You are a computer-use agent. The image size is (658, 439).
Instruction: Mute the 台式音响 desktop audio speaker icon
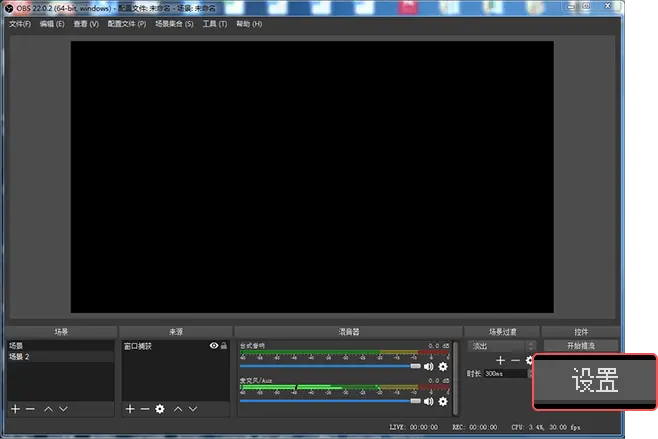click(x=428, y=367)
